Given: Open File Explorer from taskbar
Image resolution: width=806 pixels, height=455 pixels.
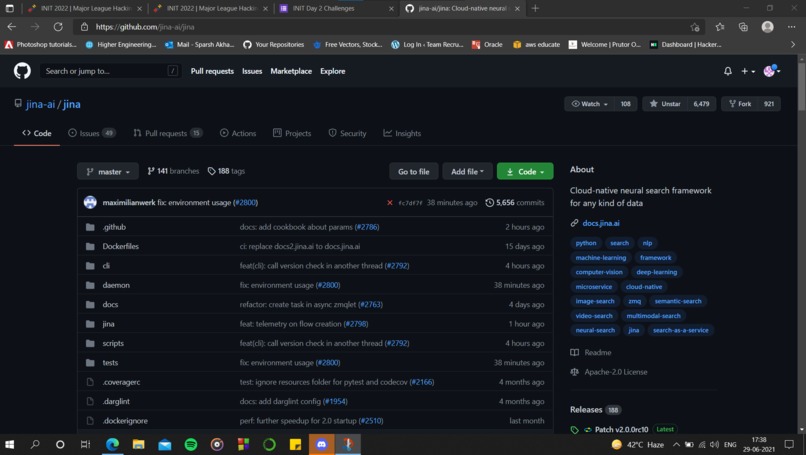Looking at the screenshot, I should pos(138,444).
